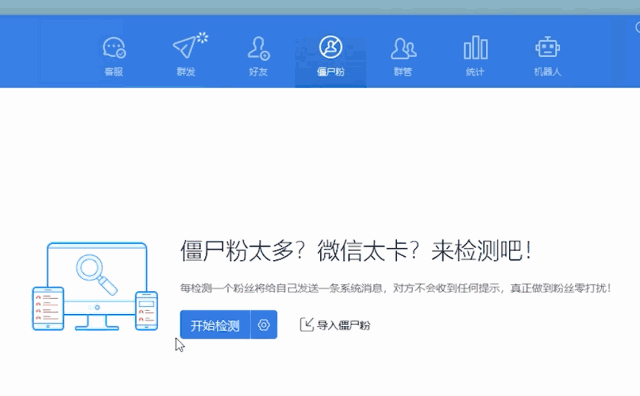Open the 统计 statistics tab

pos(475,56)
